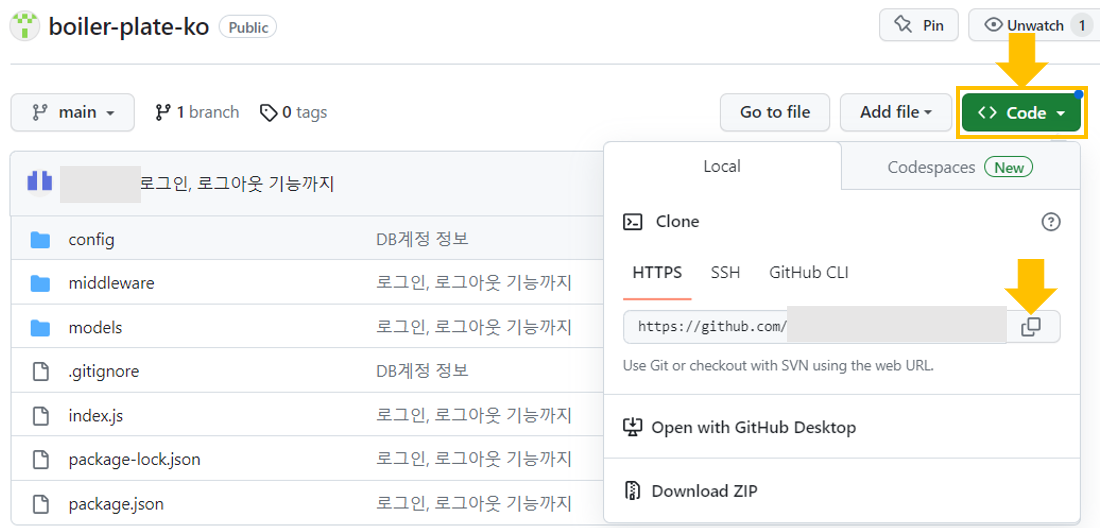Click the file icon beside package.json

click(x=41, y=504)
